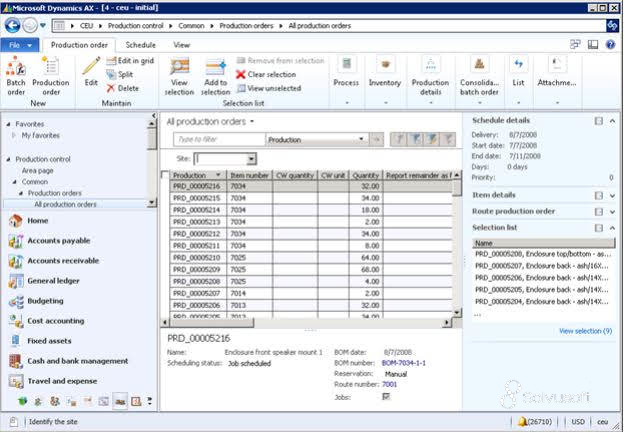Select PRD_00005208 in selection list
624x432 pixels.
[543, 254]
